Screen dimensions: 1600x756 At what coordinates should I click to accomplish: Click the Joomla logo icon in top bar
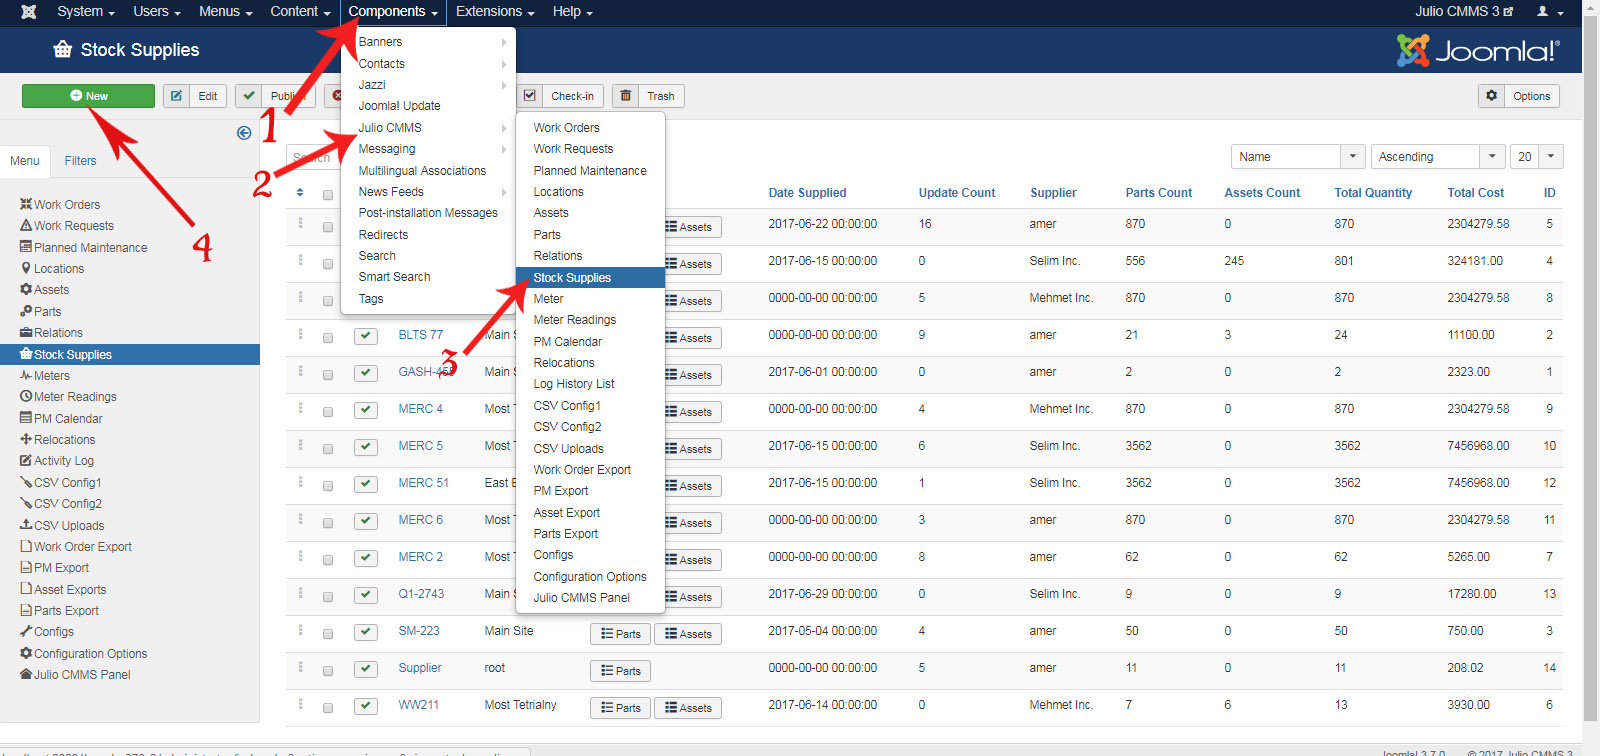tap(29, 12)
